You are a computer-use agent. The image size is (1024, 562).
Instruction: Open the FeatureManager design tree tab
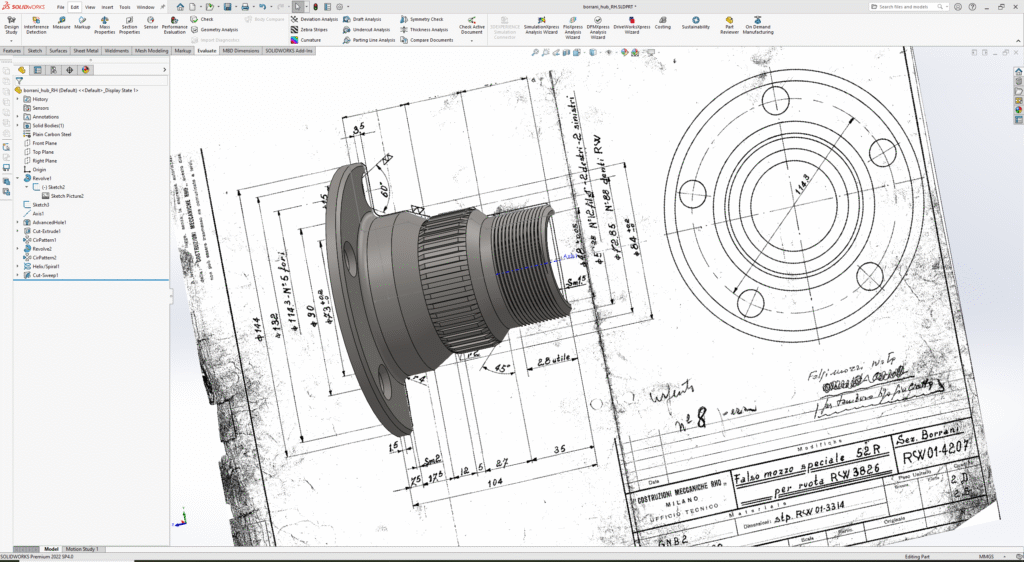click(x=22, y=70)
